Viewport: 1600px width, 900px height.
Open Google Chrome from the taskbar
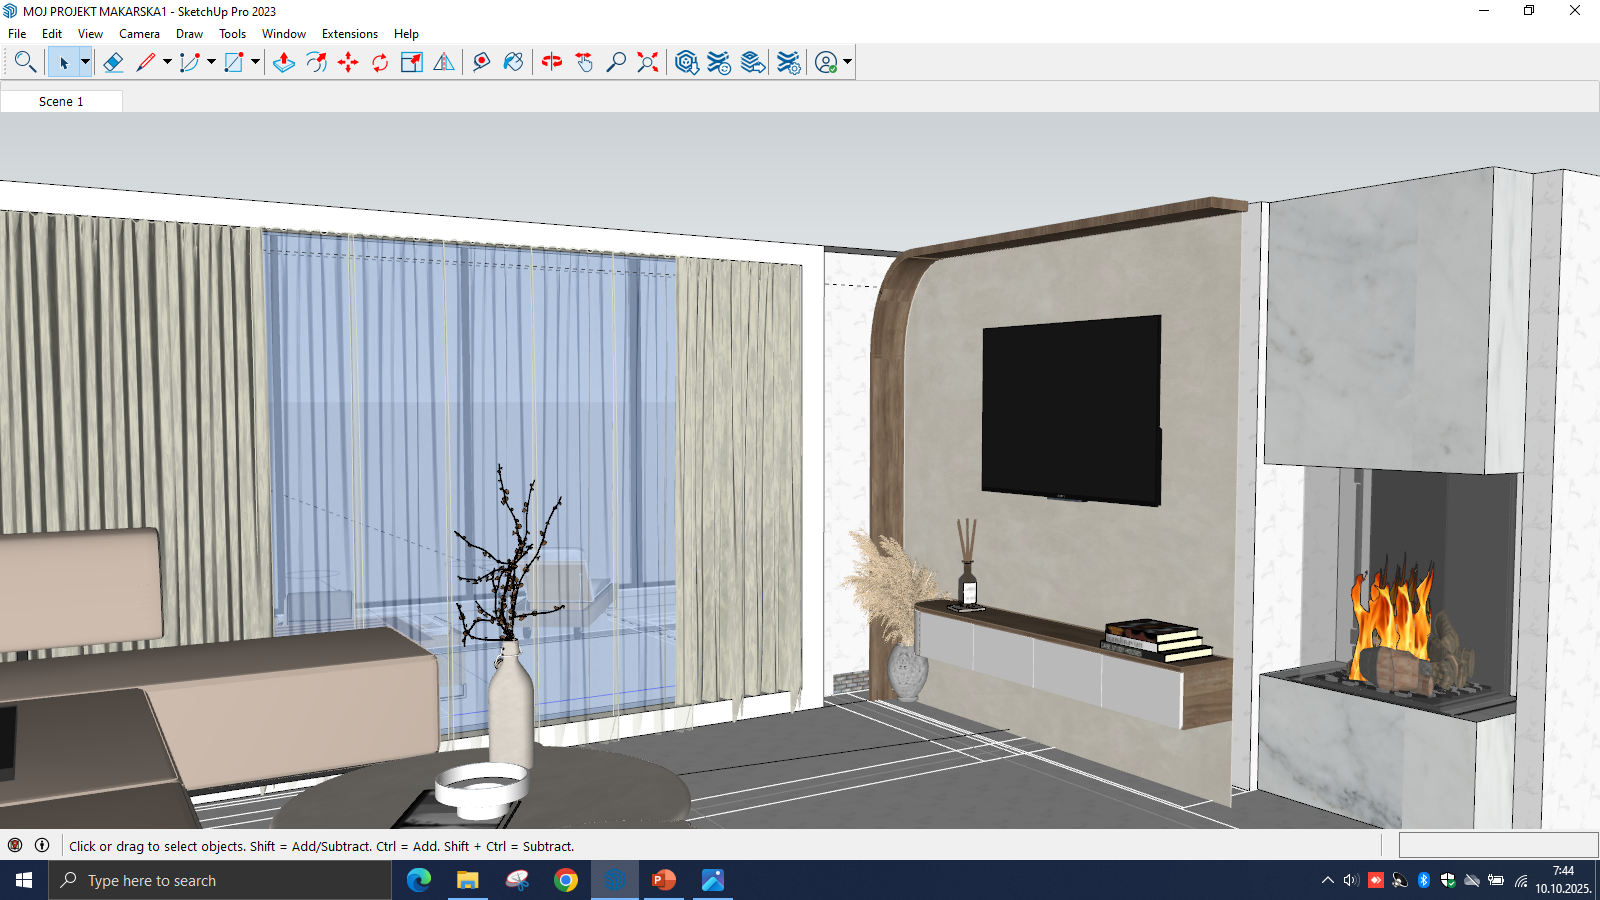coord(566,880)
